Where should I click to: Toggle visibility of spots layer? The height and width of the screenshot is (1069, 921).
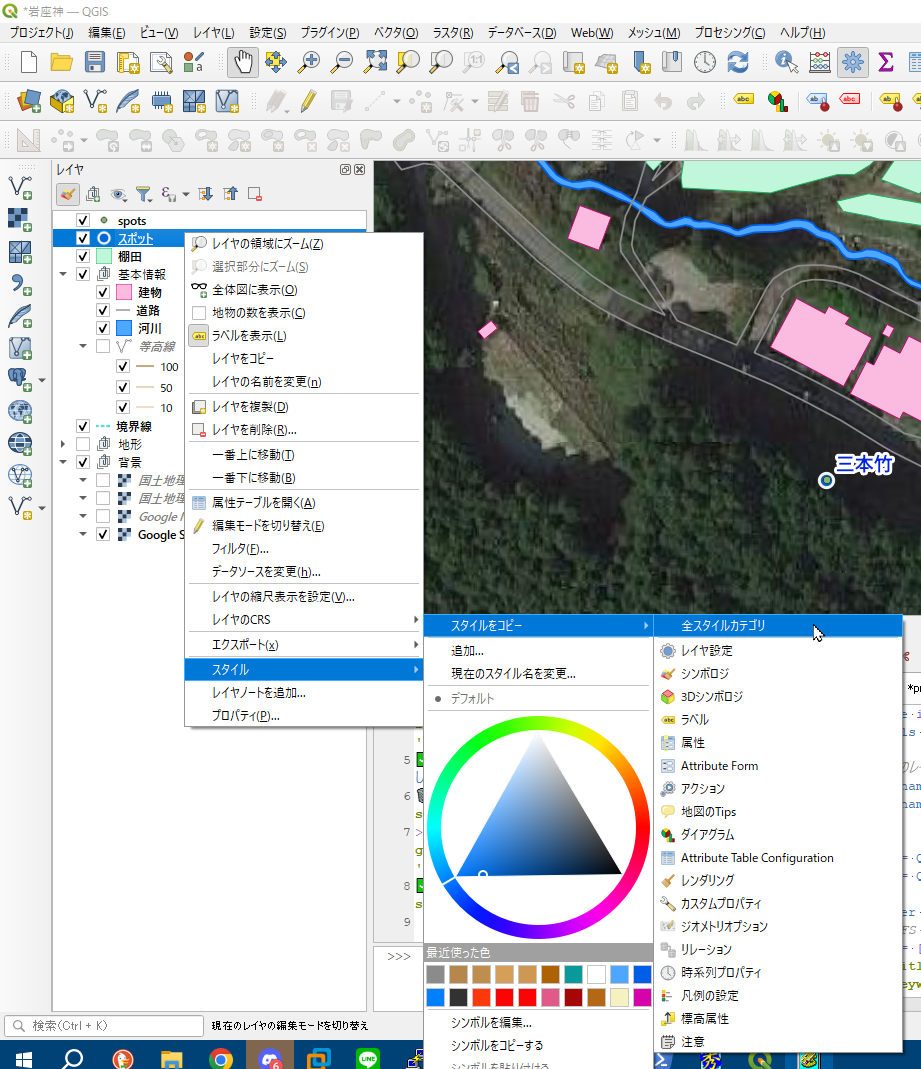[83, 220]
